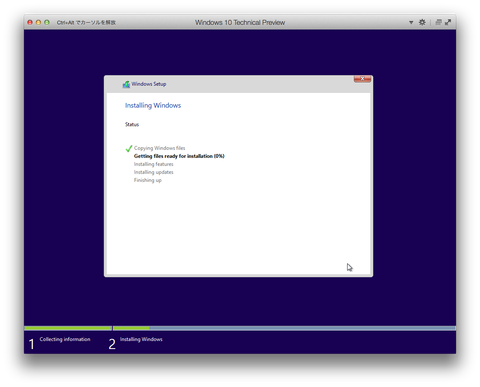Close the Windows Setup dialog
Image resolution: width=480 pixels, height=387 pixels.
(x=362, y=79)
